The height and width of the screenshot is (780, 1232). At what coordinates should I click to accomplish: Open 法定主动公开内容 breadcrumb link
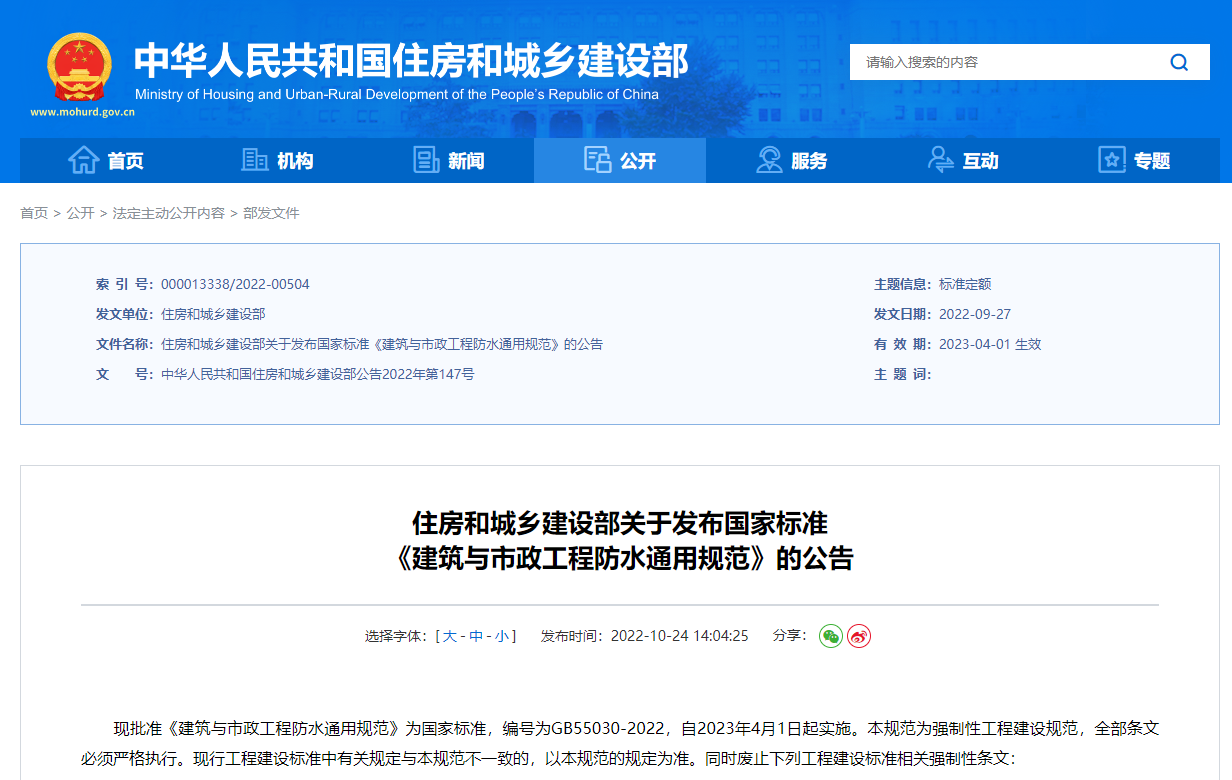click(168, 213)
